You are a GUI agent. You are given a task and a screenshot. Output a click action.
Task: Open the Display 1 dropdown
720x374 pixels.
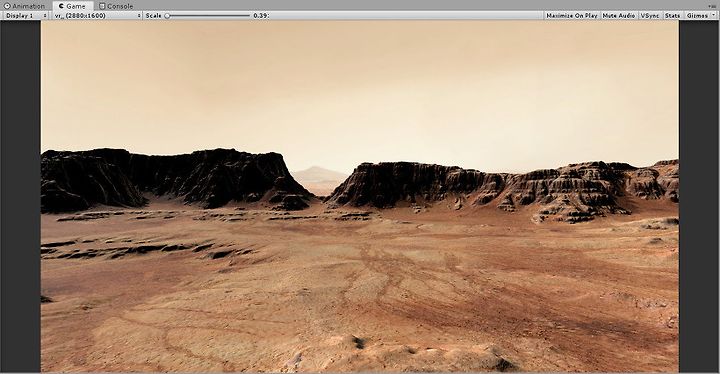point(26,16)
